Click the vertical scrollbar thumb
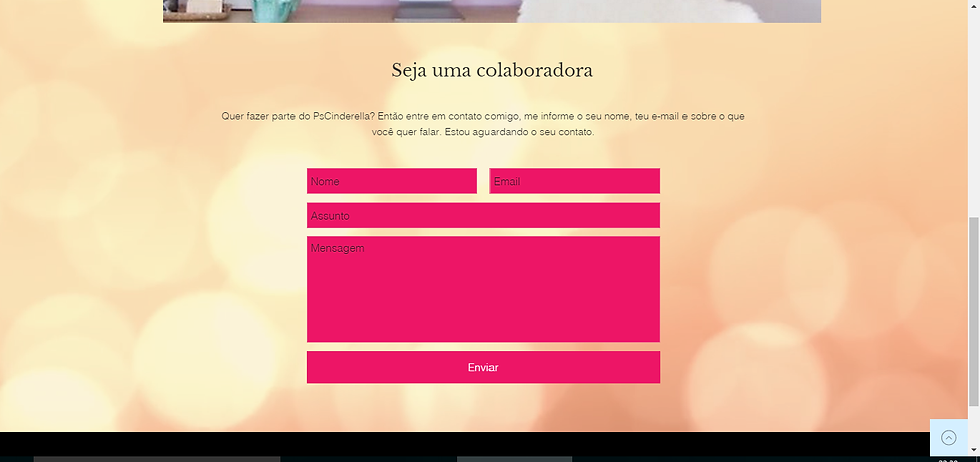Image resolution: width=980 pixels, height=462 pixels. 974,311
